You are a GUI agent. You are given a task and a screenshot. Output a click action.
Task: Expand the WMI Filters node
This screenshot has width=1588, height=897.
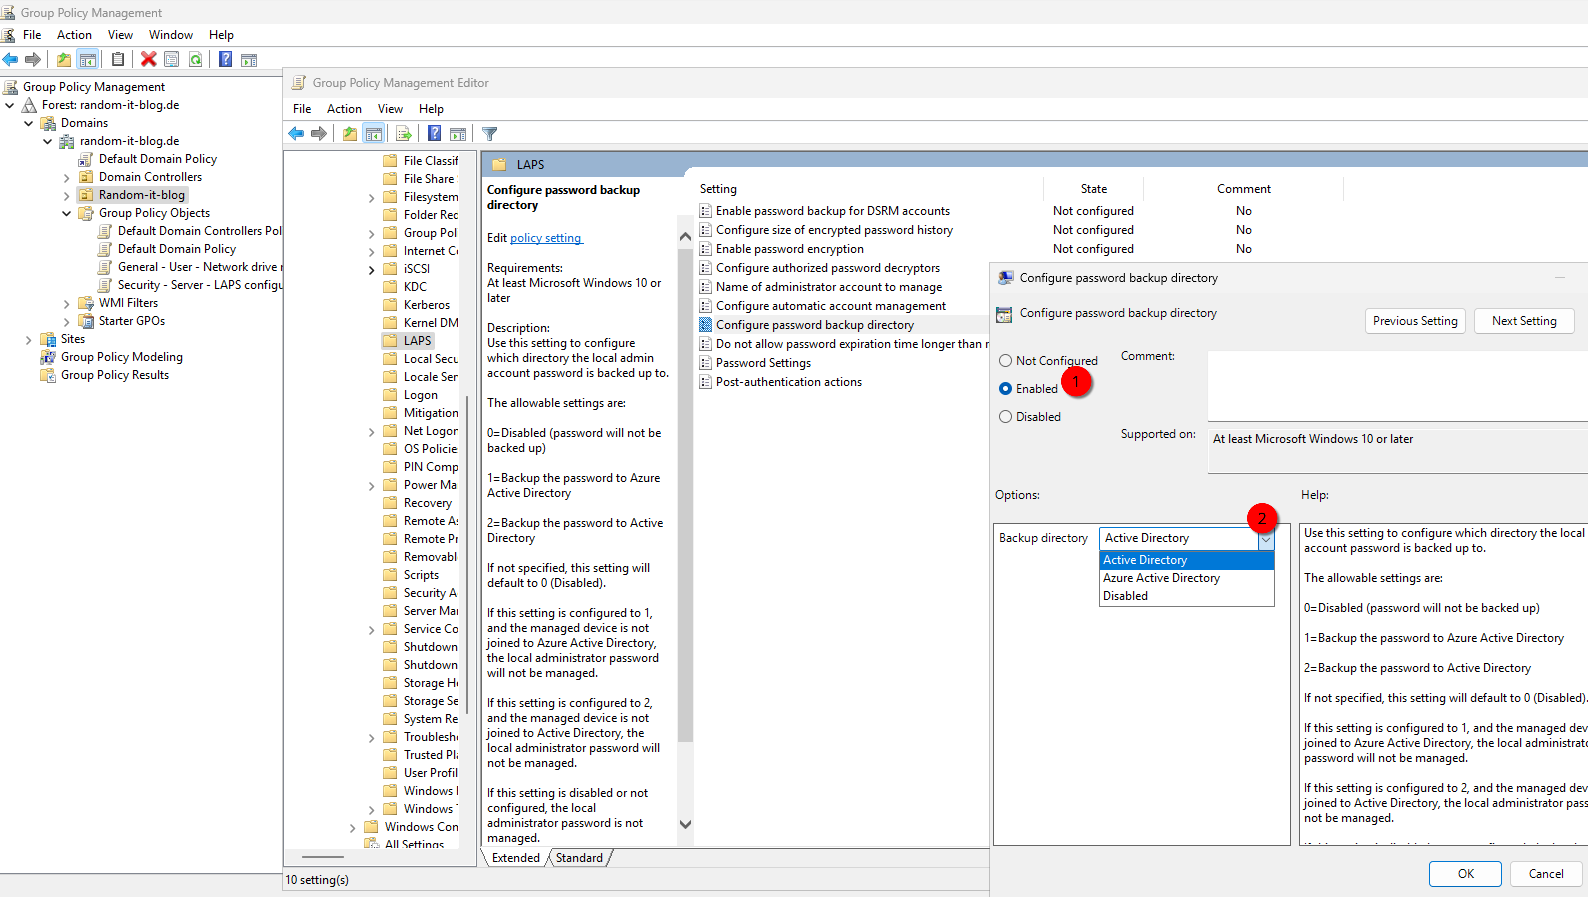[x=67, y=304]
